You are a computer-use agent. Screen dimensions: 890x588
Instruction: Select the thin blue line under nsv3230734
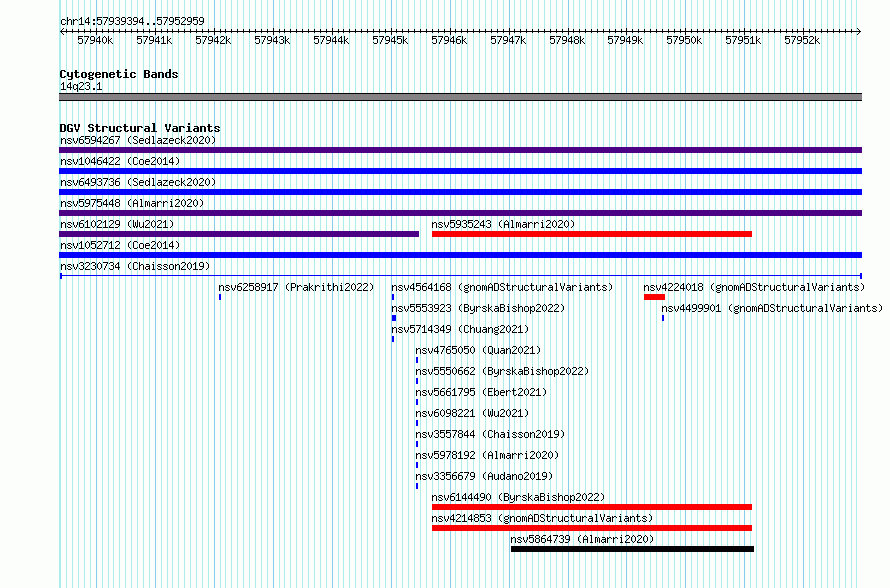tap(460, 276)
